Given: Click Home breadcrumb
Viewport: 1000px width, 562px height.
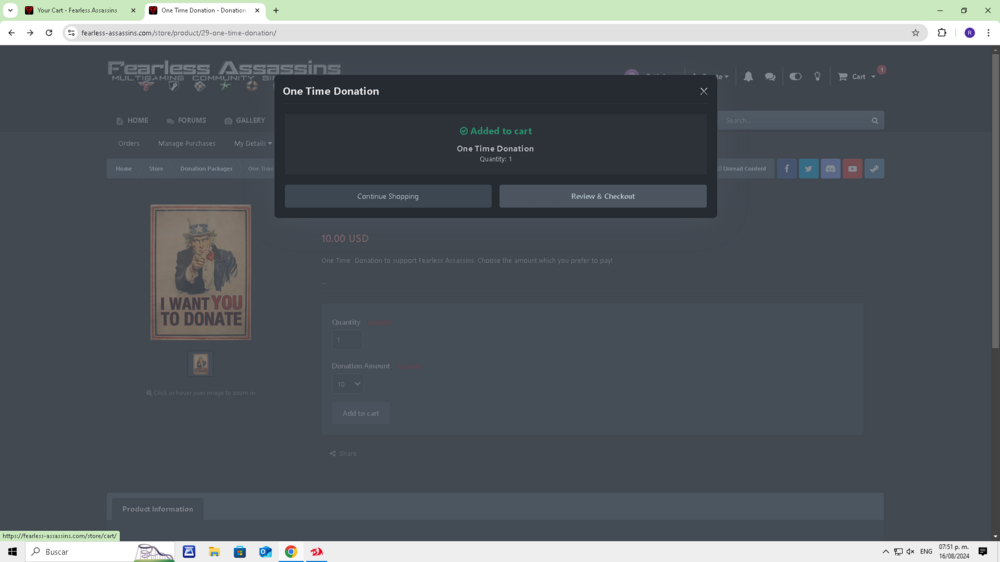Looking at the screenshot, I should click(x=124, y=168).
